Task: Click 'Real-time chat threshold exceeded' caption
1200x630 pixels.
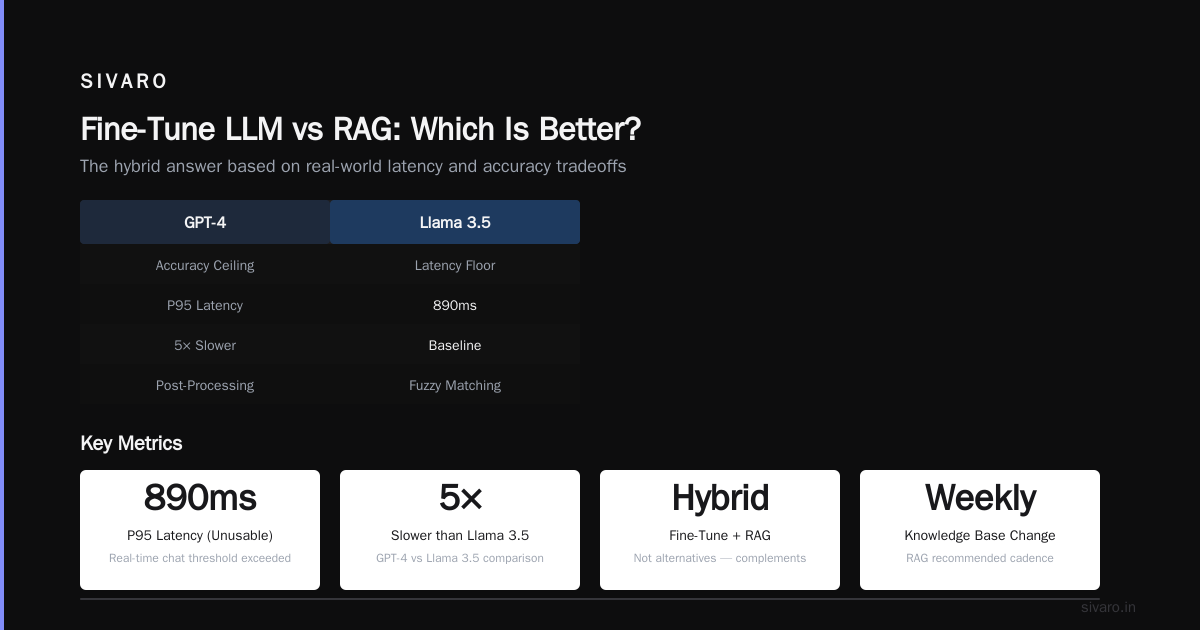Action: tap(200, 558)
